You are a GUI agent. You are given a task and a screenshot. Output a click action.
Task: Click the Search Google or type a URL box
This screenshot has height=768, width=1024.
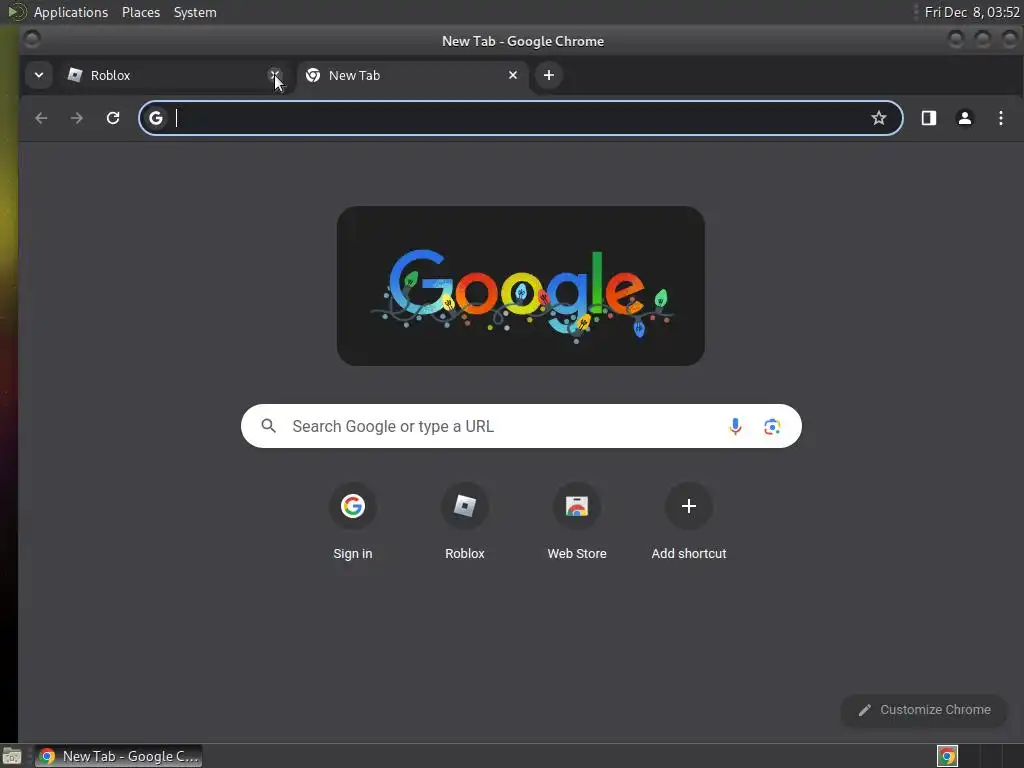pyautogui.click(x=520, y=426)
